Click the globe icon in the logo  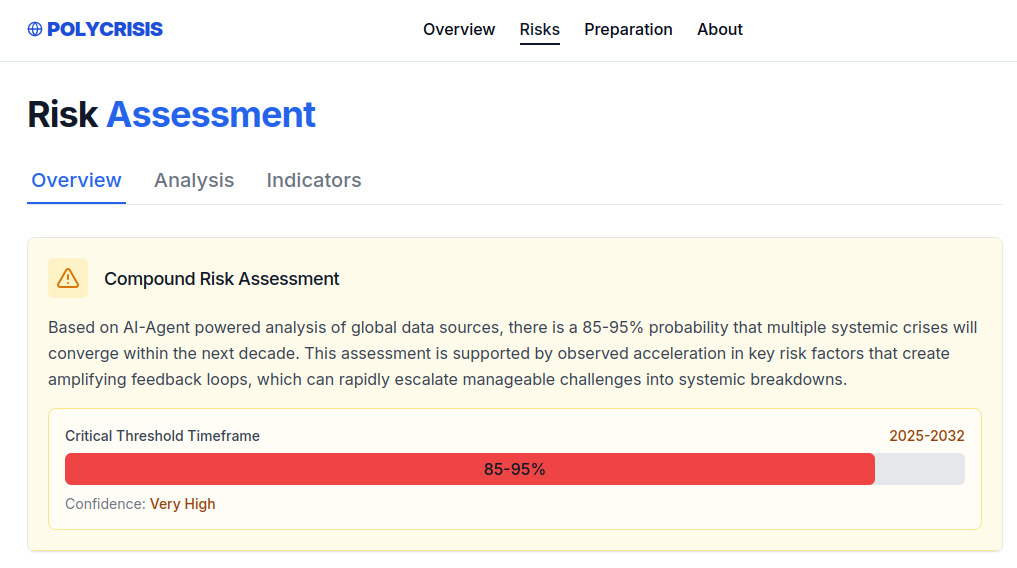(35, 30)
